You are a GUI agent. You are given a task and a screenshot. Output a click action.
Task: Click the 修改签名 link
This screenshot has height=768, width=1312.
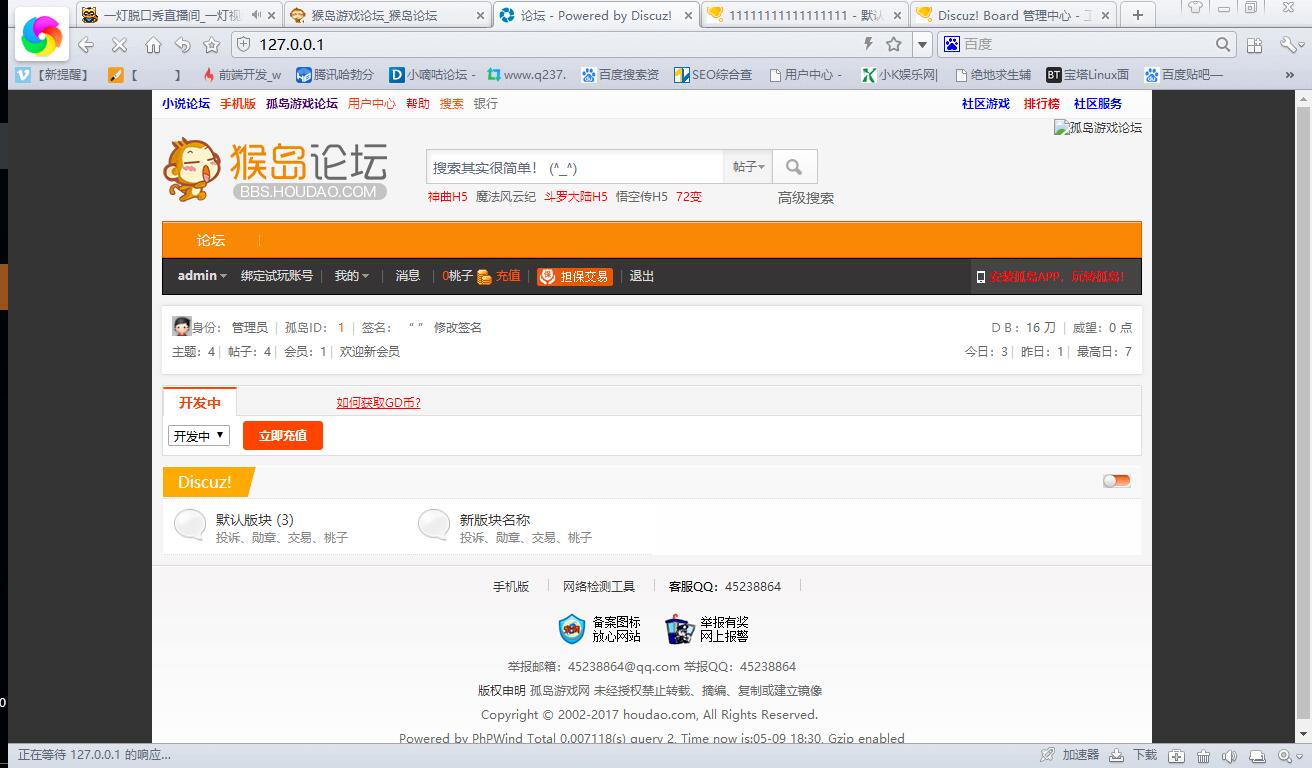[458, 327]
